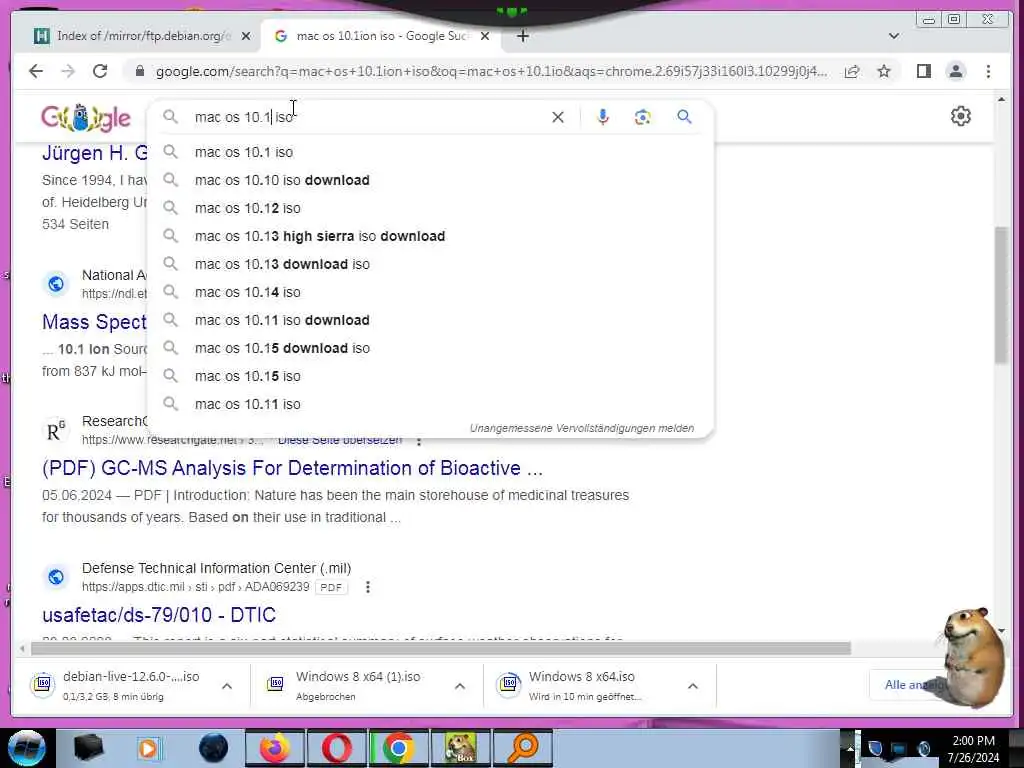Viewport: 1024px width, 768px height.
Task: Open more options for ResearchGate result
Action: coord(419,441)
